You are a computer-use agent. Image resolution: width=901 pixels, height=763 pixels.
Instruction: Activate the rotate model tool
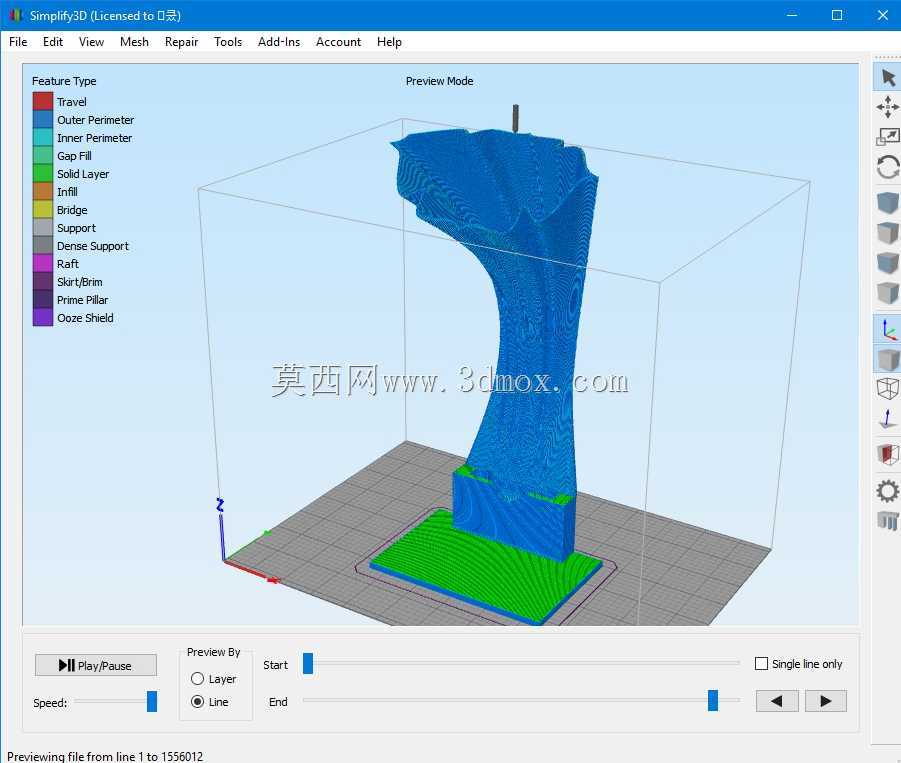point(888,168)
